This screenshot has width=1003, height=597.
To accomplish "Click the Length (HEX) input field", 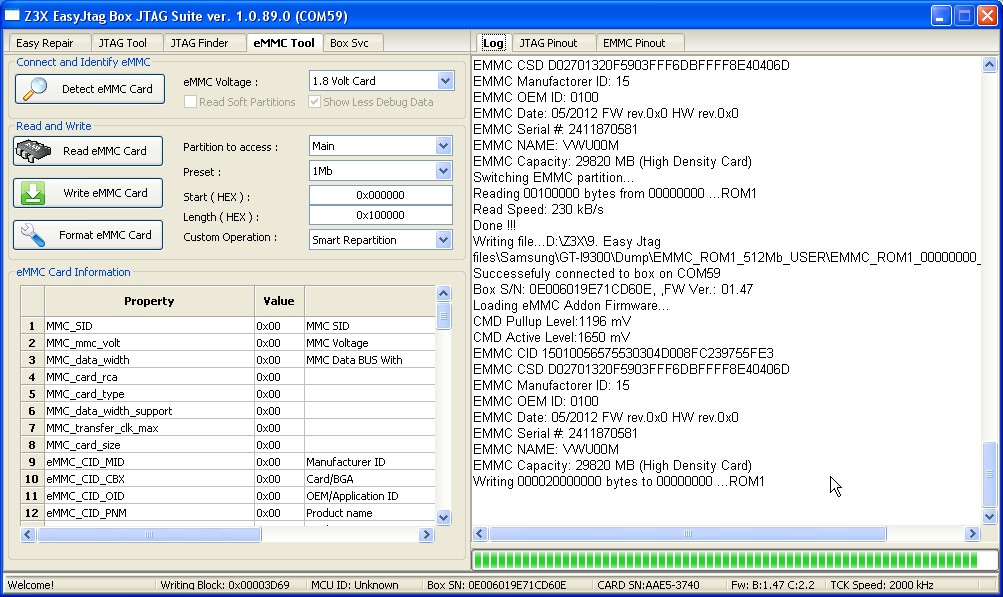I will (381, 215).
